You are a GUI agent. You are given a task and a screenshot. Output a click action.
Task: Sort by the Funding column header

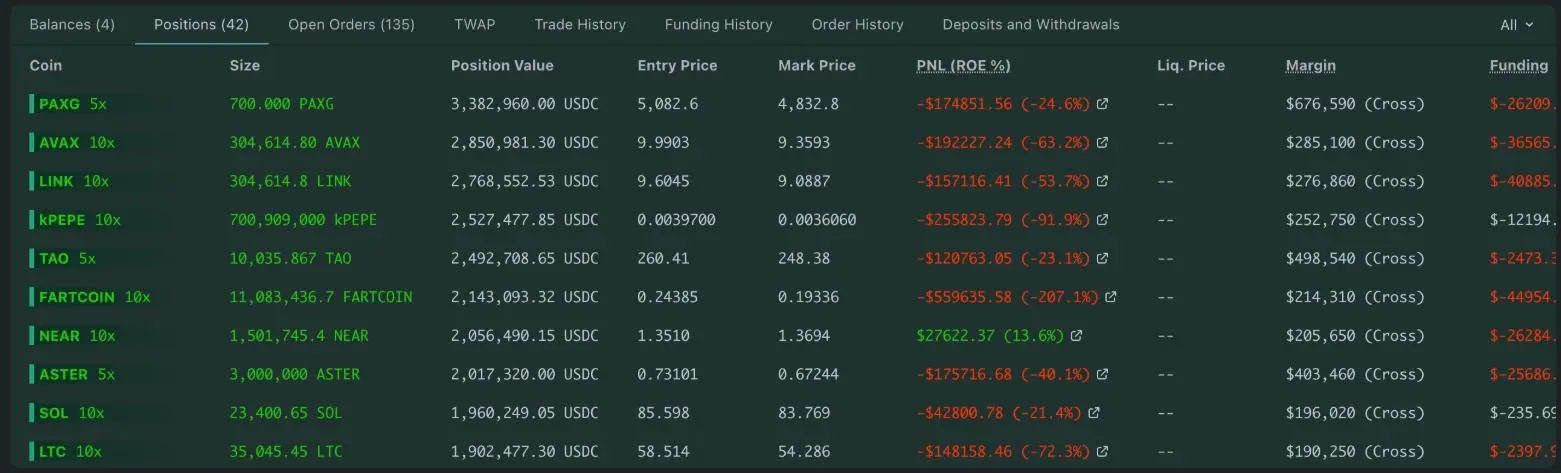[x=1518, y=65]
